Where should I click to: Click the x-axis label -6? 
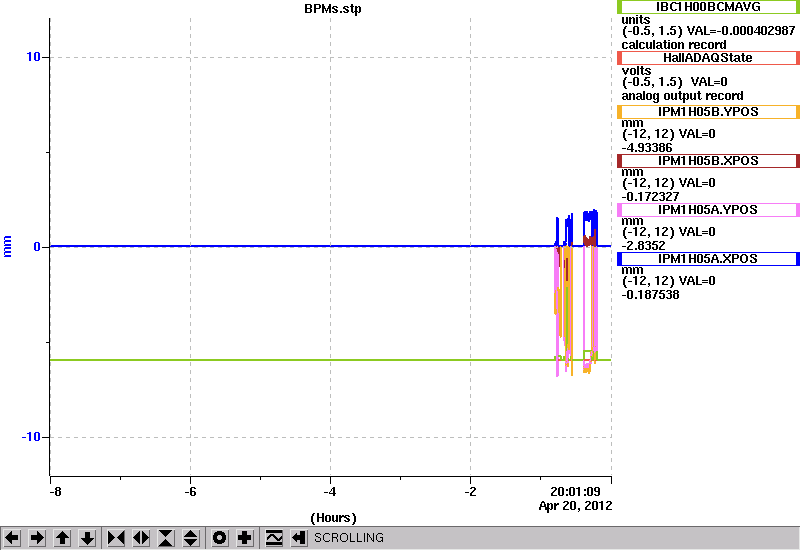190,492
